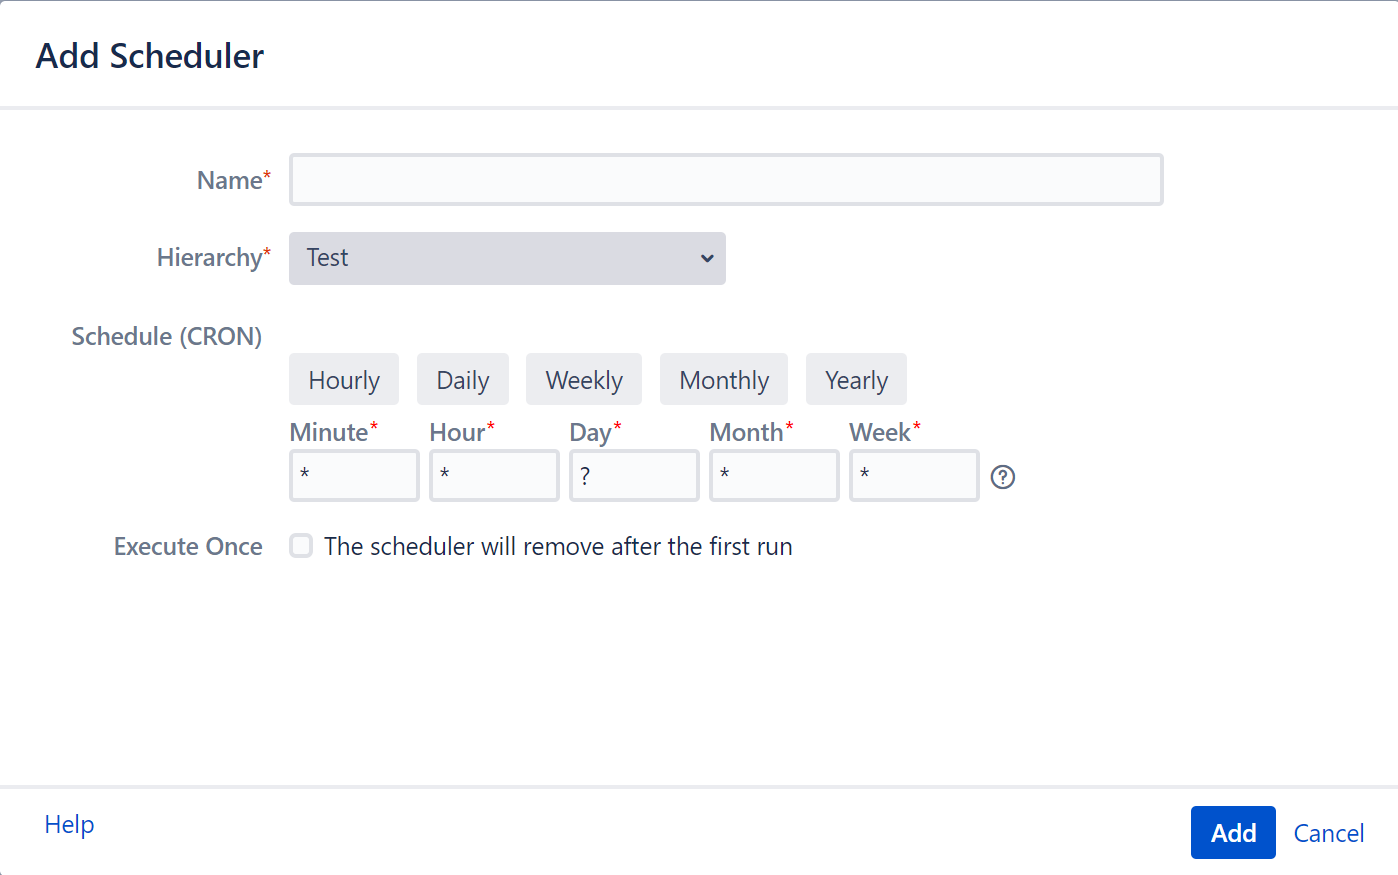Click the scheduler removal checkbox label text
Image resolution: width=1398 pixels, height=875 pixels.
[558, 547]
